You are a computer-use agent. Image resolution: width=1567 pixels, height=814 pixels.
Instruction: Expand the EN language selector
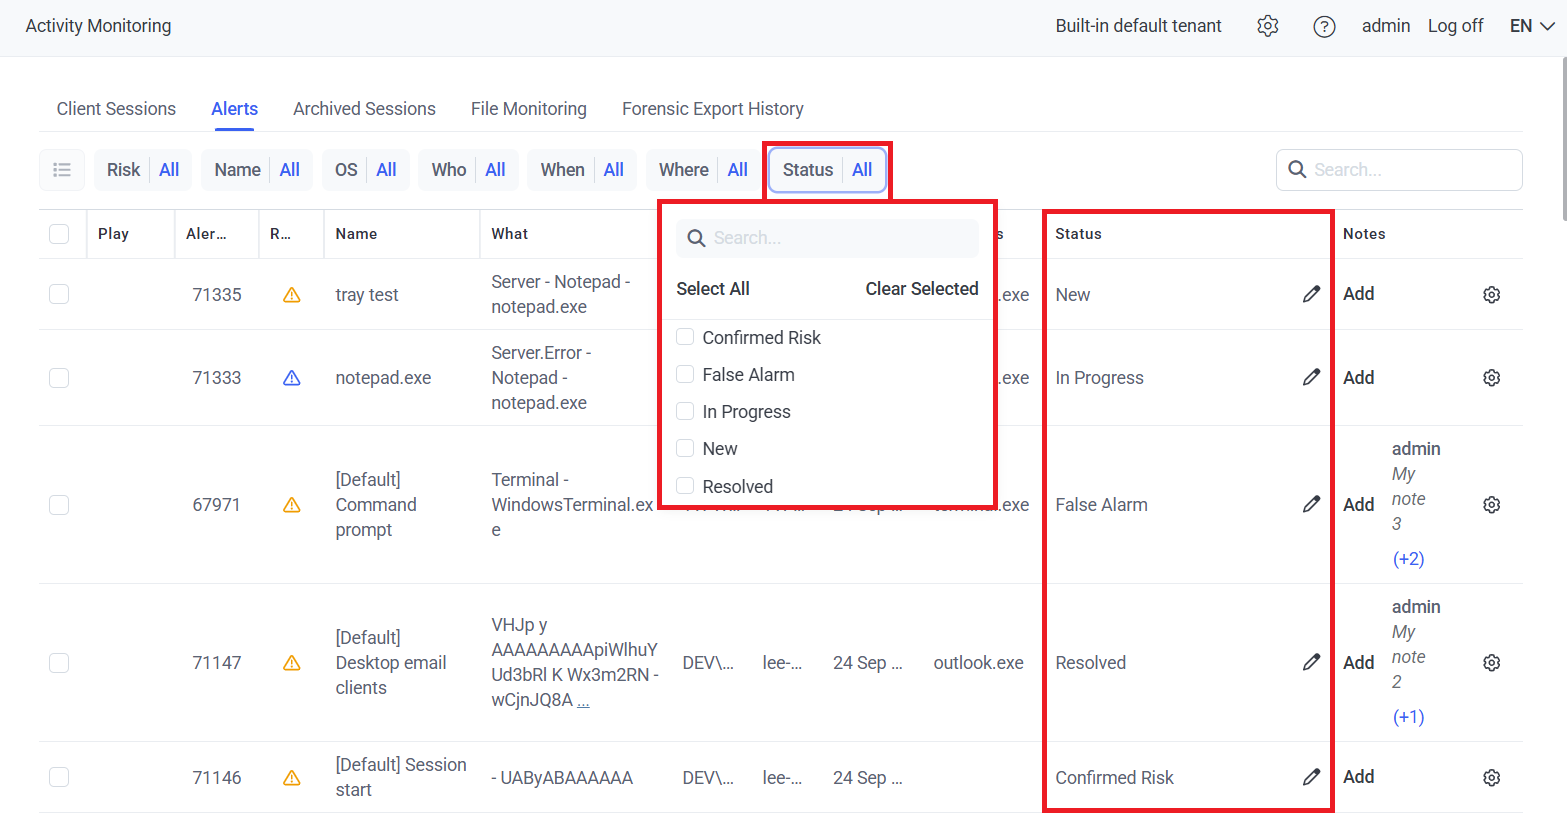pos(1531,26)
